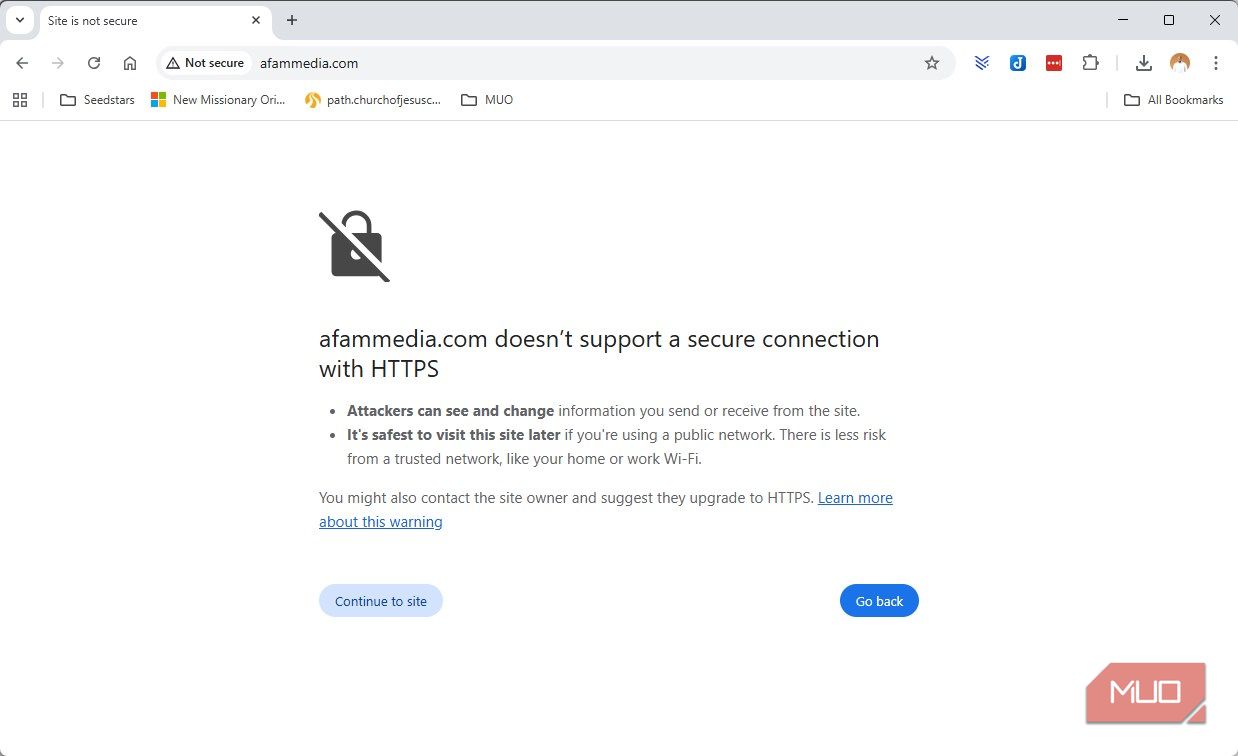Select the 'Site is not secure' tab
This screenshot has height=756, width=1238.
[x=140, y=20]
